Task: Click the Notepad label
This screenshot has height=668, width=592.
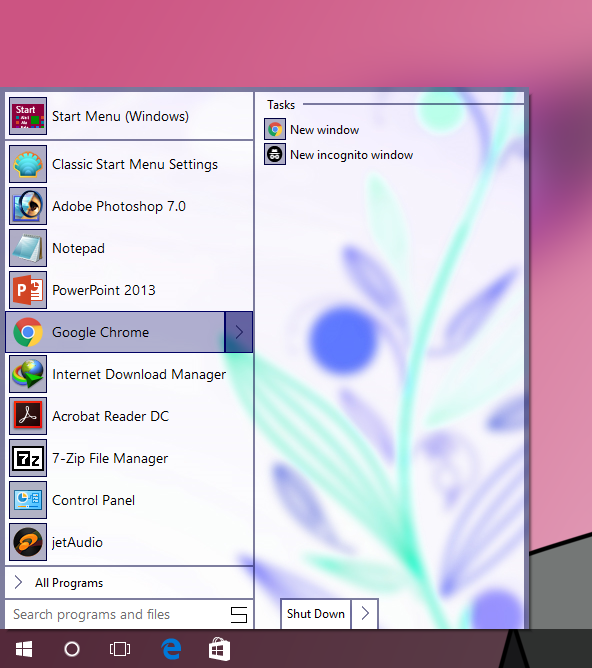Action: pos(78,248)
